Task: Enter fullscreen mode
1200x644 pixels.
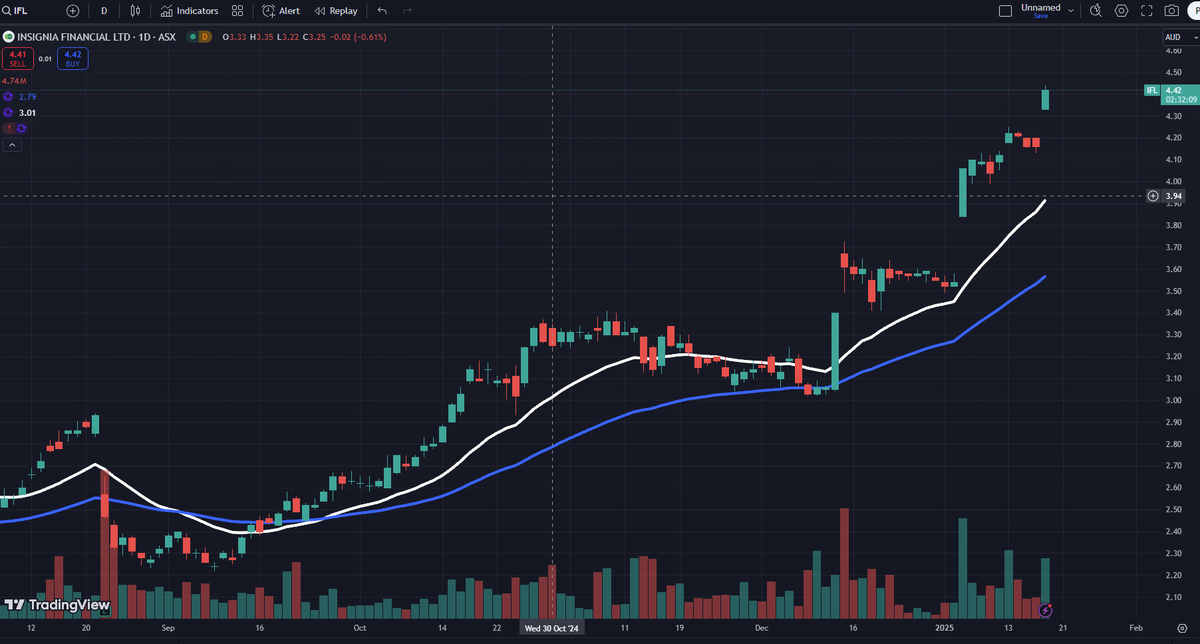Action: [x=1146, y=10]
